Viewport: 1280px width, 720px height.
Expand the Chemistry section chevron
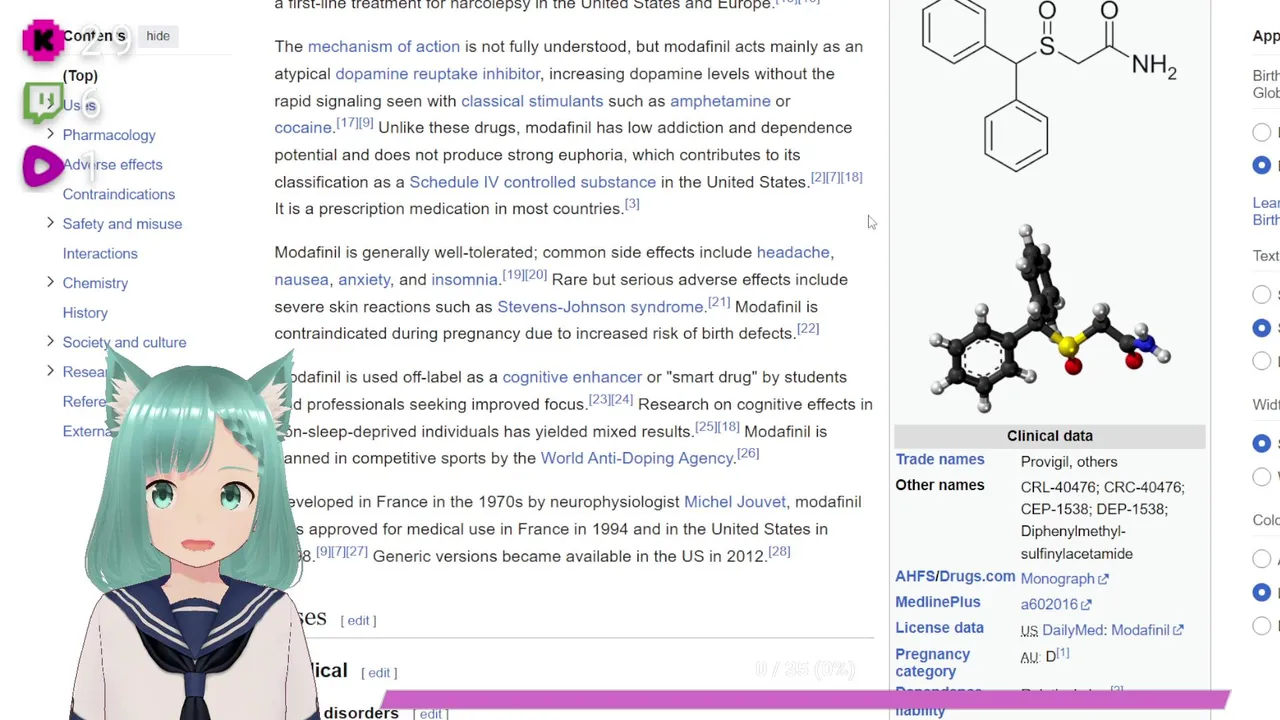(50, 282)
